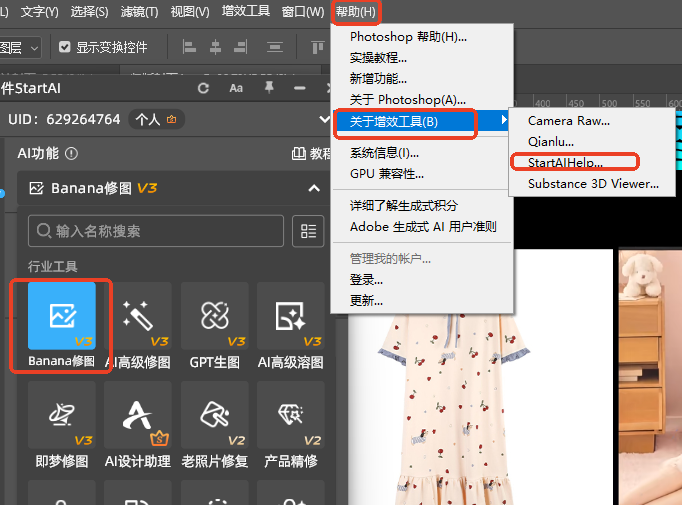Expand the UID account chevron
Viewport: 682px width, 505px height.
324,119
